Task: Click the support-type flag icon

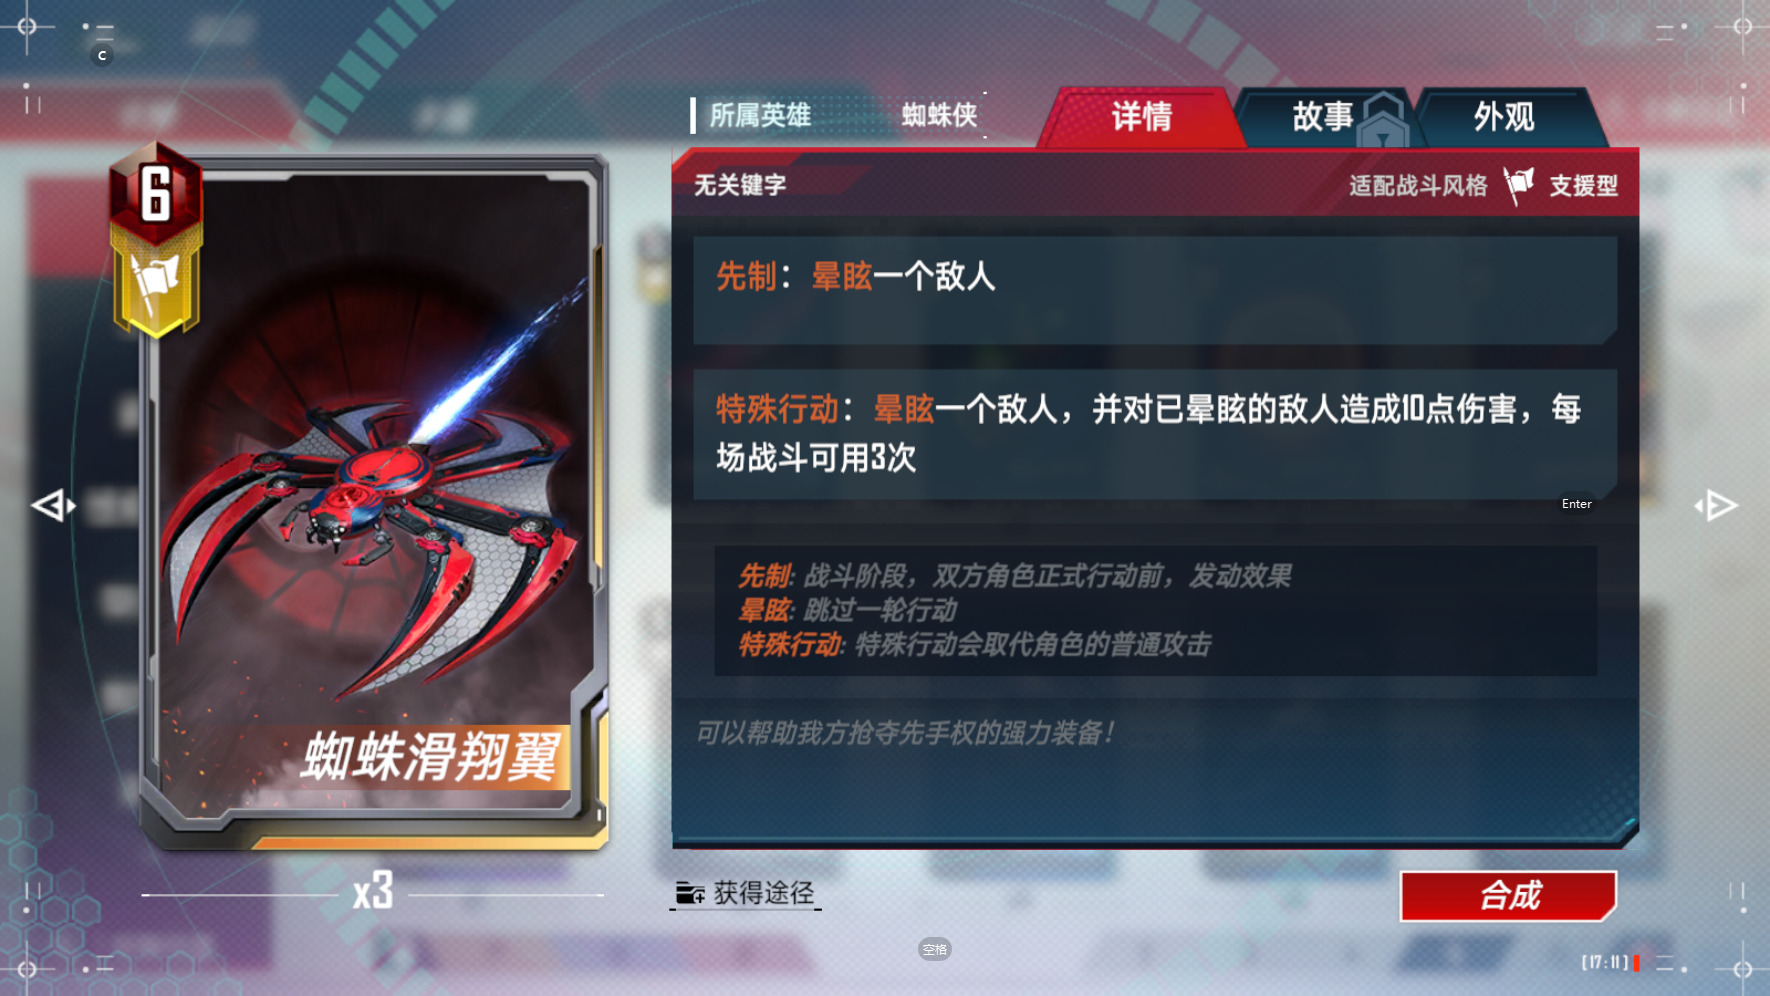Action: tap(1519, 185)
